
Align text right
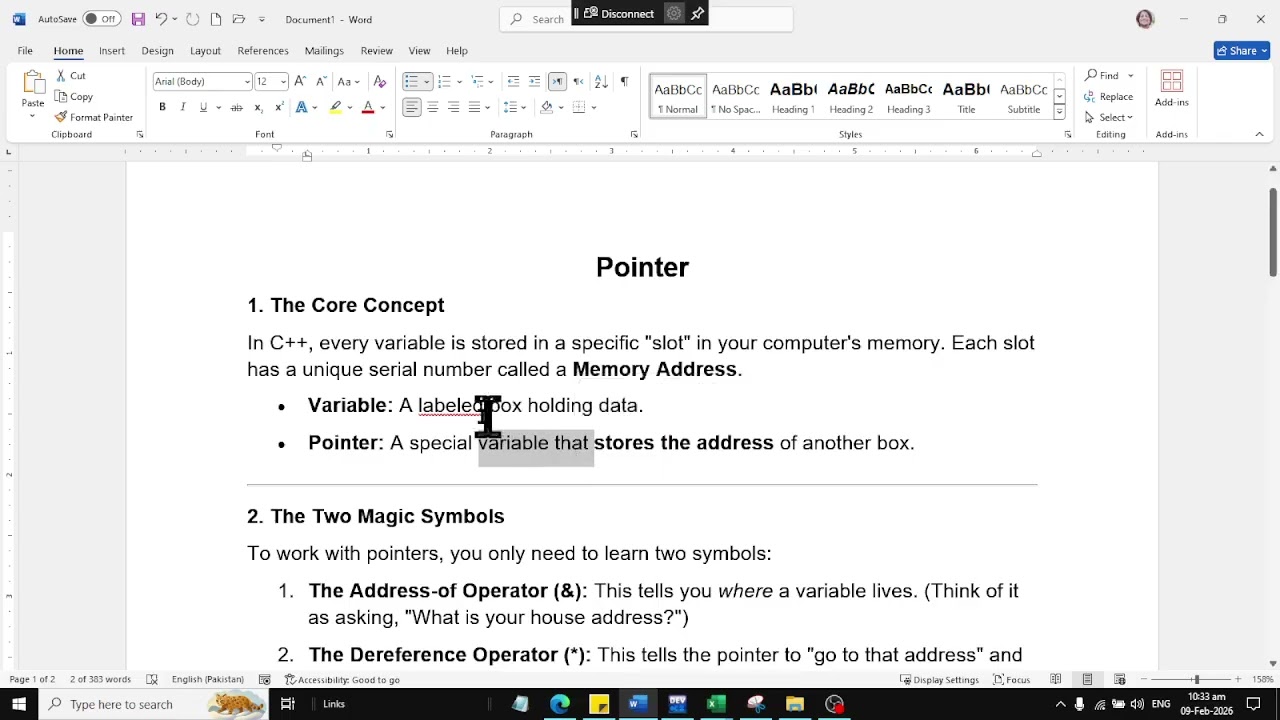click(454, 107)
